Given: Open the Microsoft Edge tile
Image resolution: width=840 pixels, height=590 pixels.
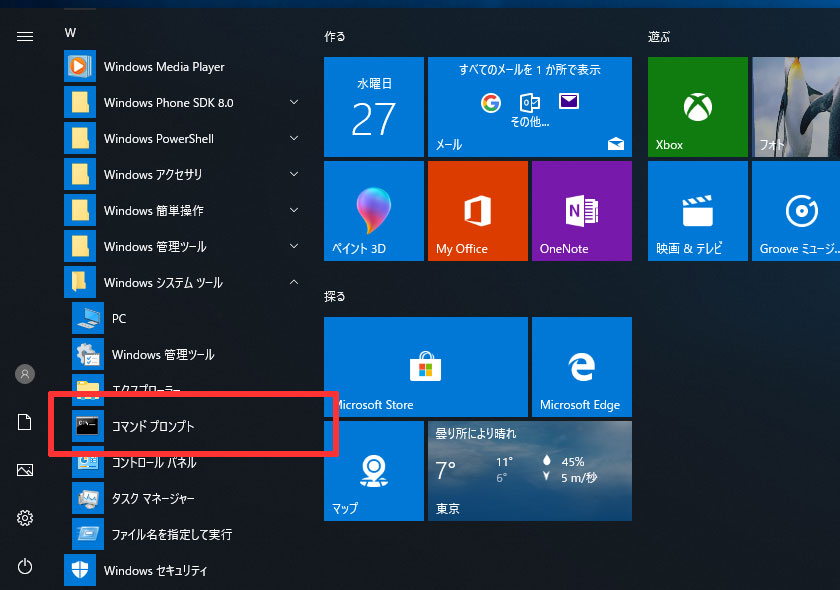Looking at the screenshot, I should click(582, 367).
